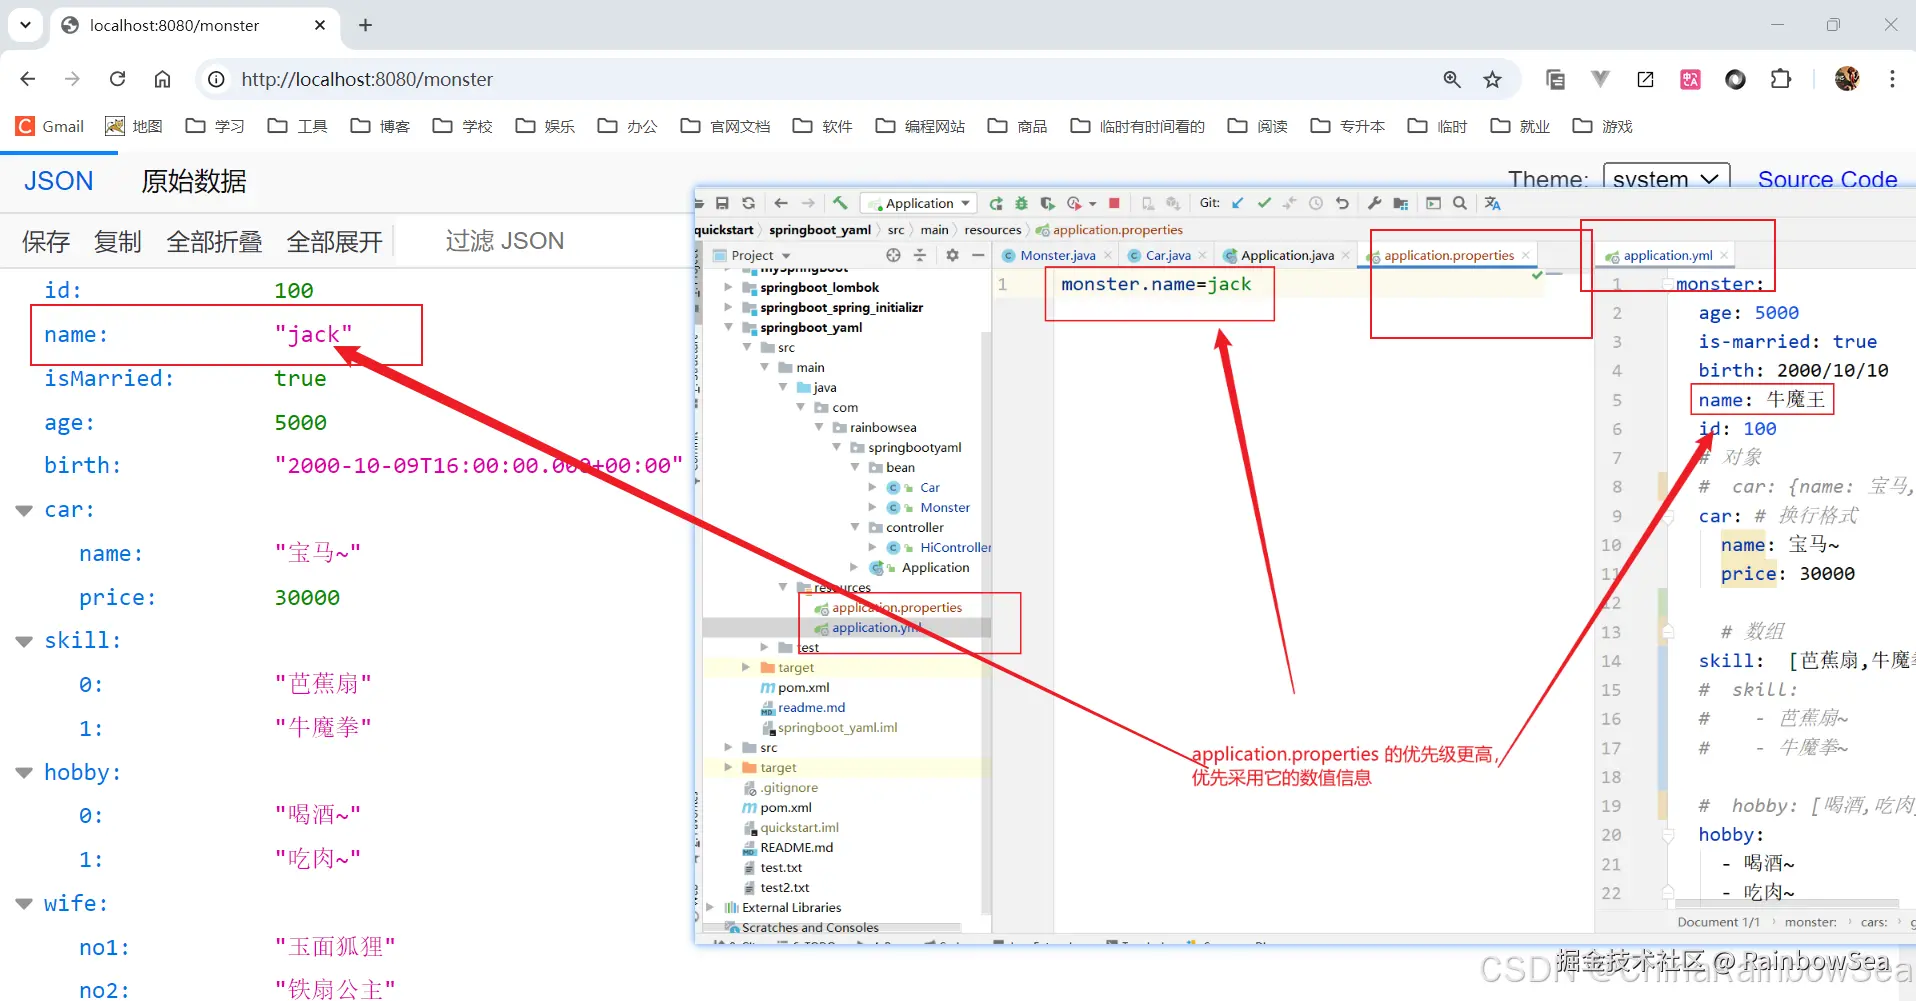Screen dimensions: 1916x1001
Task: Open a new browser tab
Action: click(x=365, y=25)
